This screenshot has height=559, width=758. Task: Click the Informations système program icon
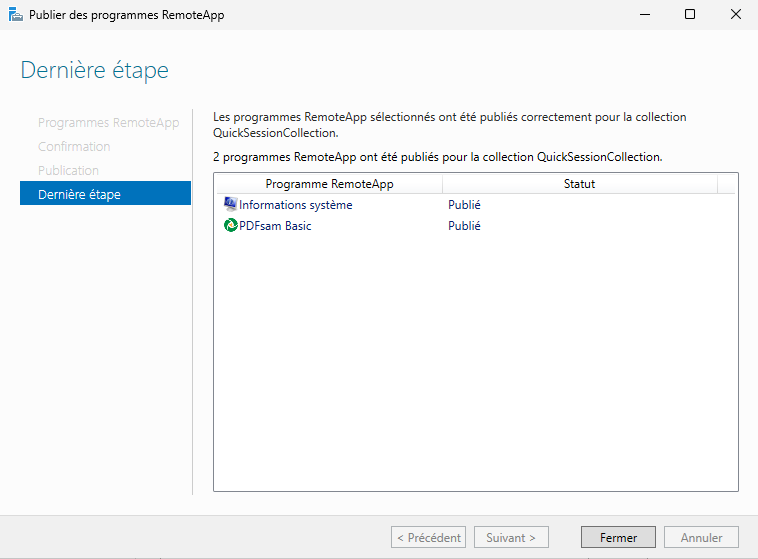230,205
